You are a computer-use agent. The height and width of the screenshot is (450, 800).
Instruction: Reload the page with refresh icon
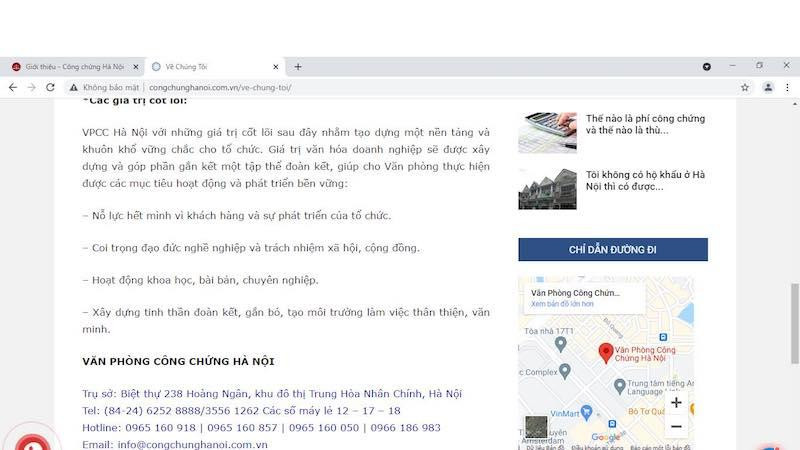point(50,88)
